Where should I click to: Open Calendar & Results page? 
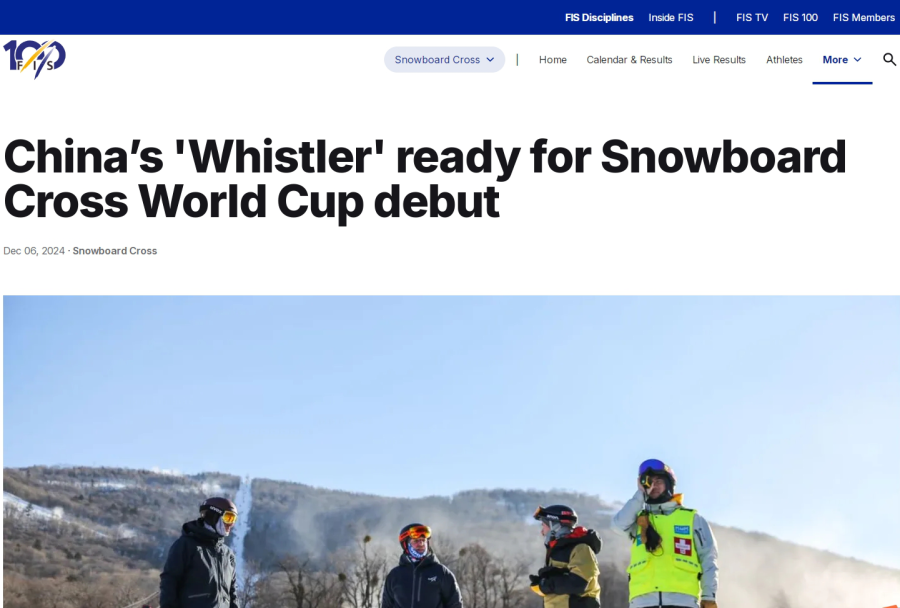629,60
